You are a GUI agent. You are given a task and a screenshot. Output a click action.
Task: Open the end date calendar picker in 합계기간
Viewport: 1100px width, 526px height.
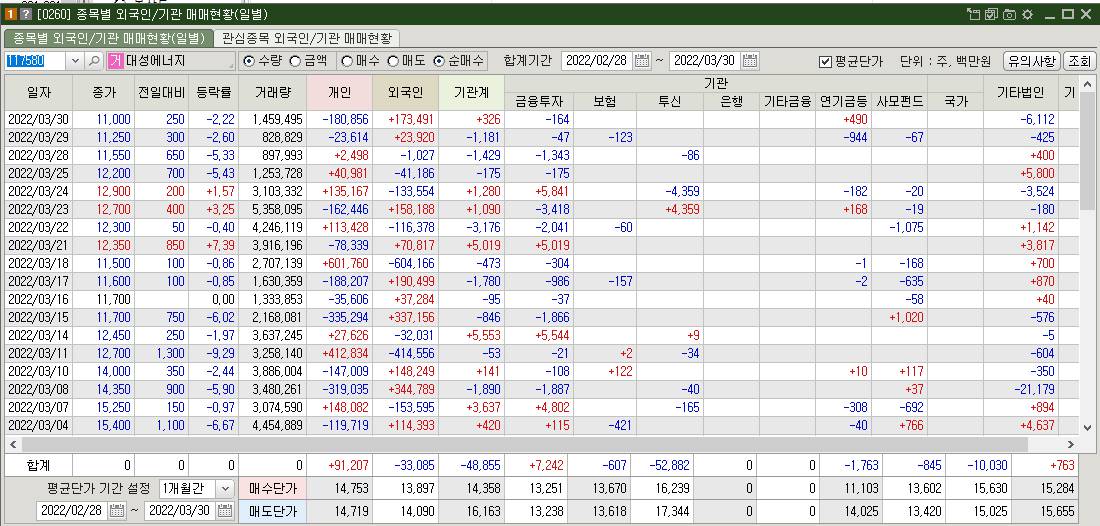pos(749,61)
